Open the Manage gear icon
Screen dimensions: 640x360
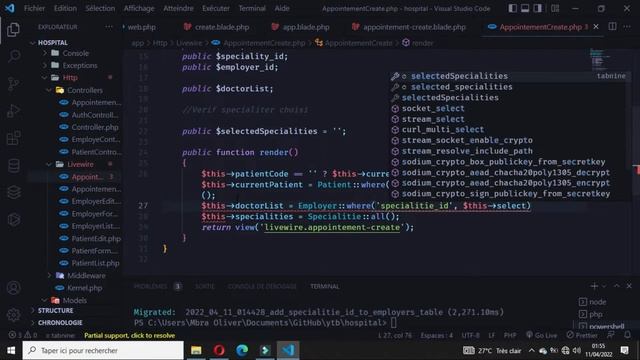click(x=13, y=315)
